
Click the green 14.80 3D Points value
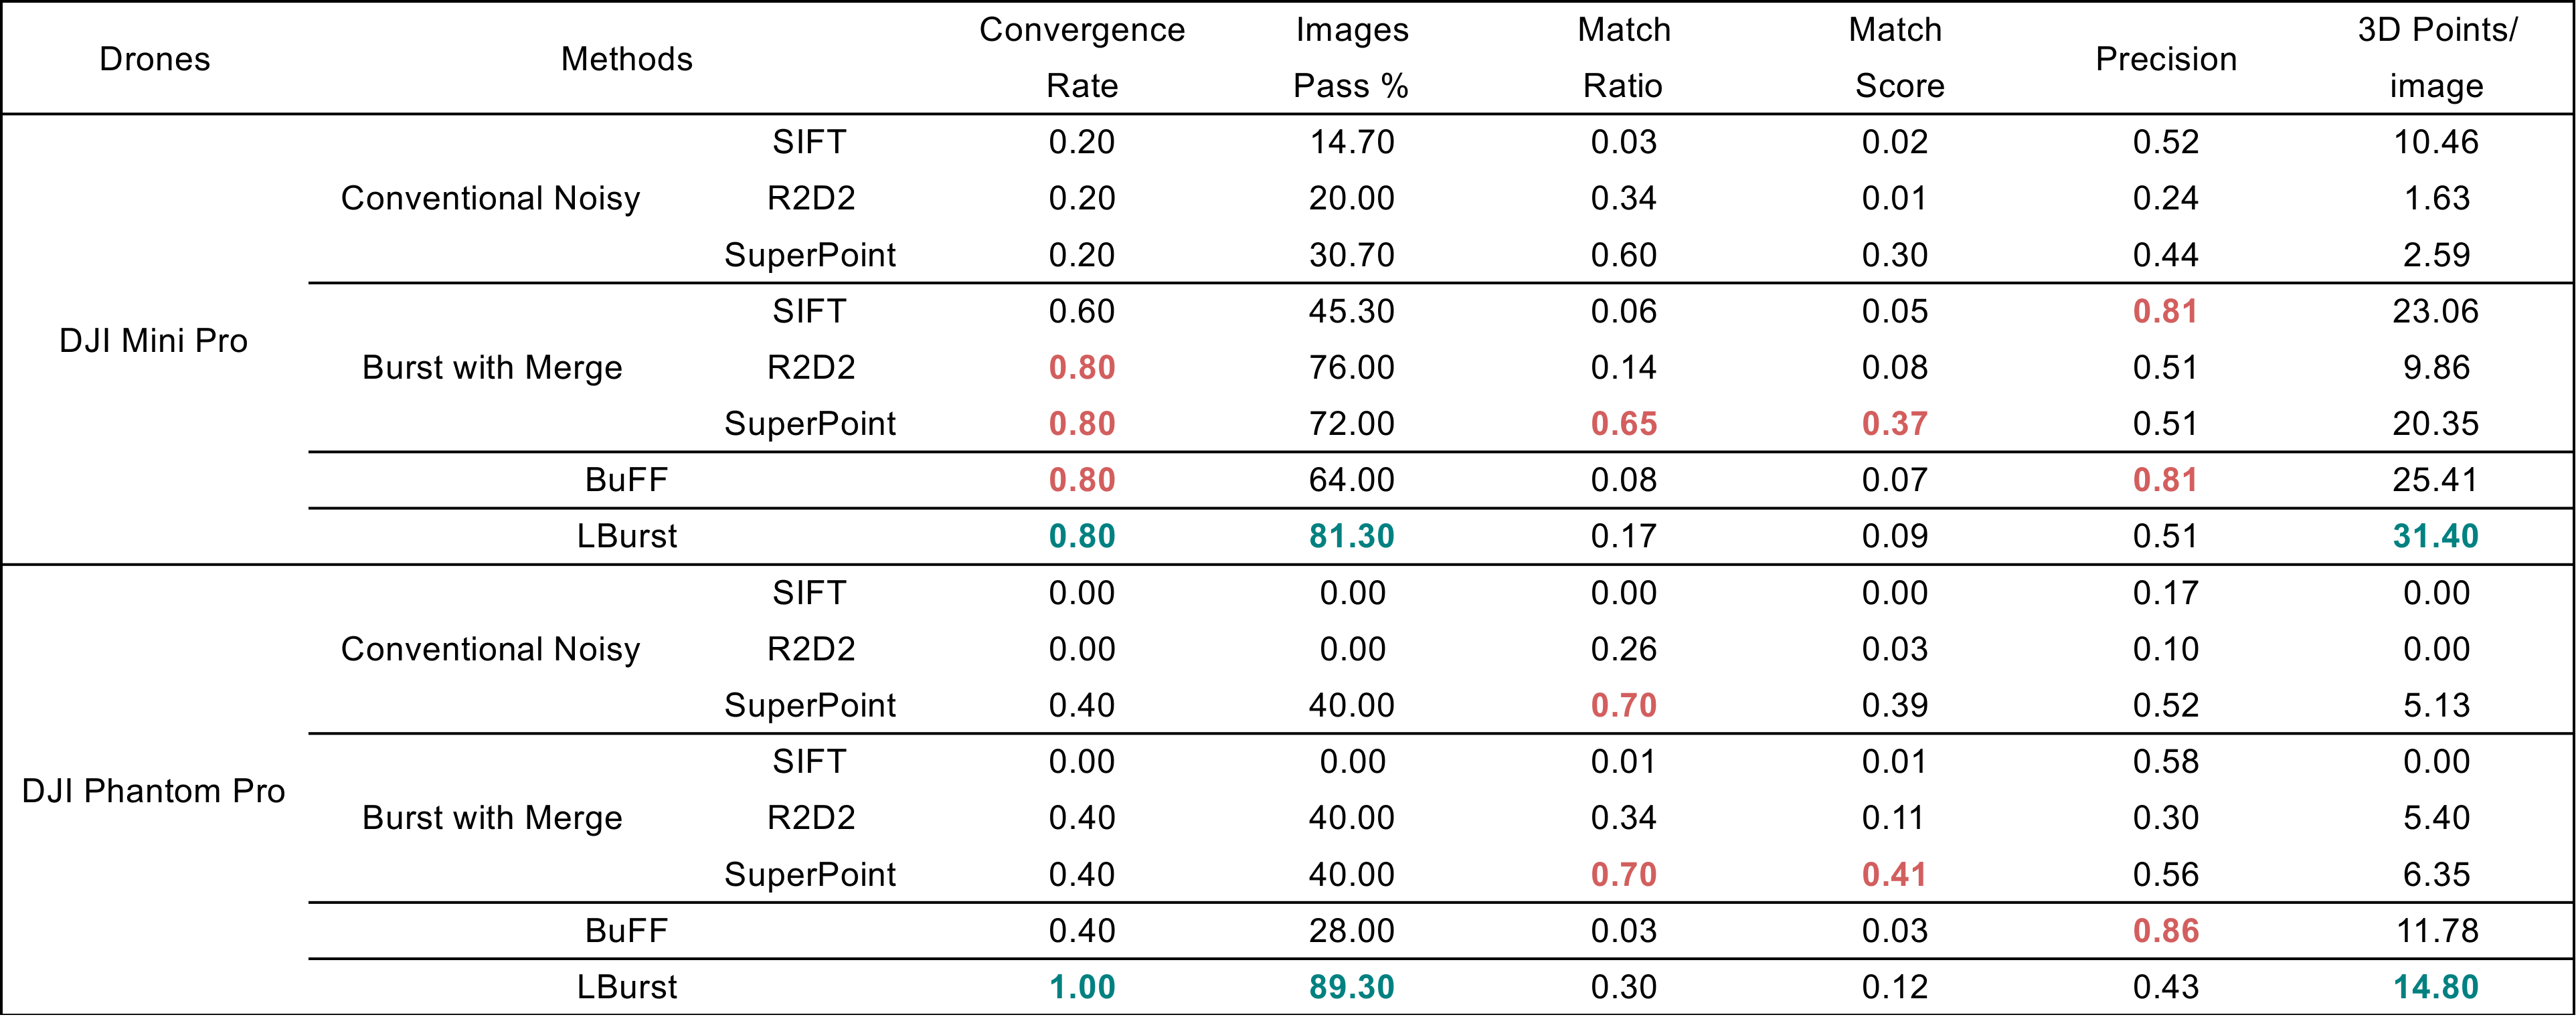pos(2436,987)
